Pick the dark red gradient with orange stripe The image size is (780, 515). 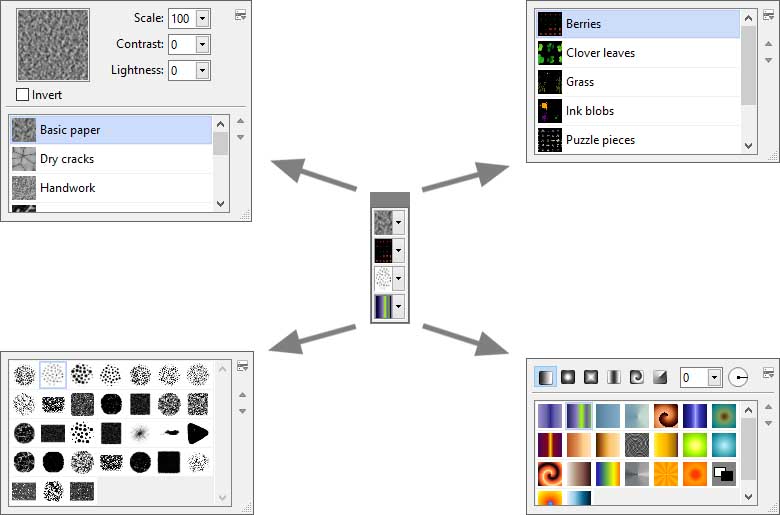[x=550, y=445]
